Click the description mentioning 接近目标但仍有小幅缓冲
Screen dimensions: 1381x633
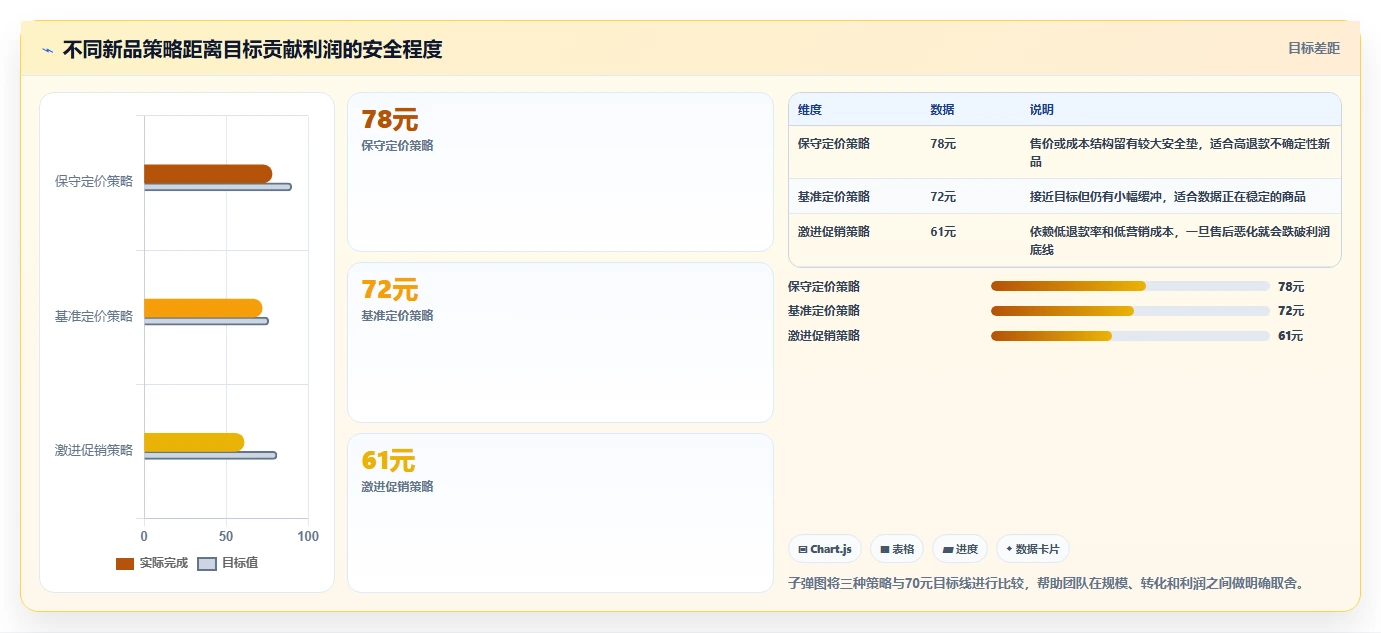pyautogui.click(x=1168, y=196)
